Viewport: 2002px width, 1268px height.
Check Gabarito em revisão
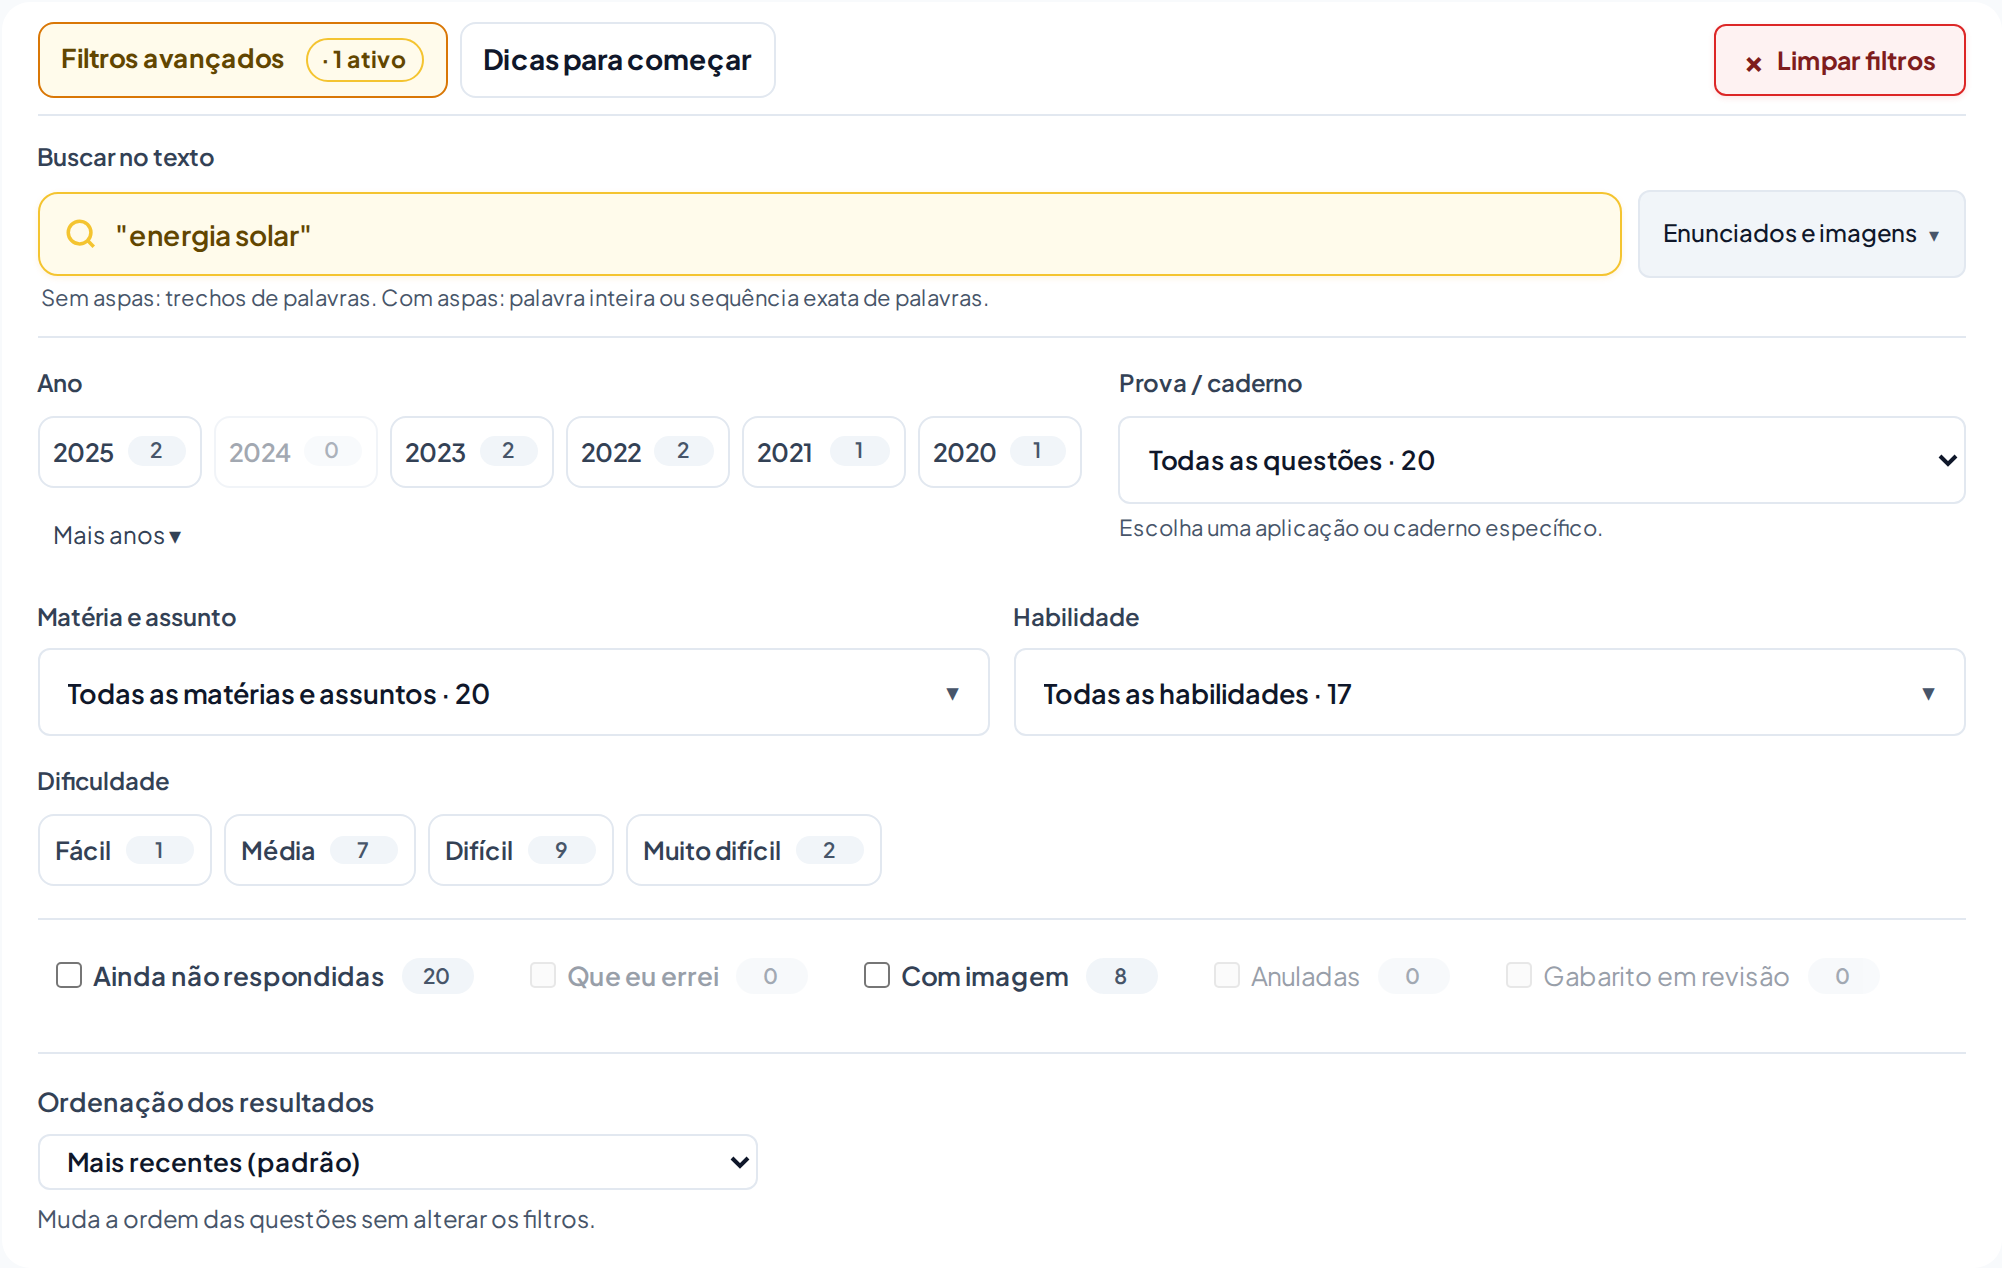coord(1519,975)
